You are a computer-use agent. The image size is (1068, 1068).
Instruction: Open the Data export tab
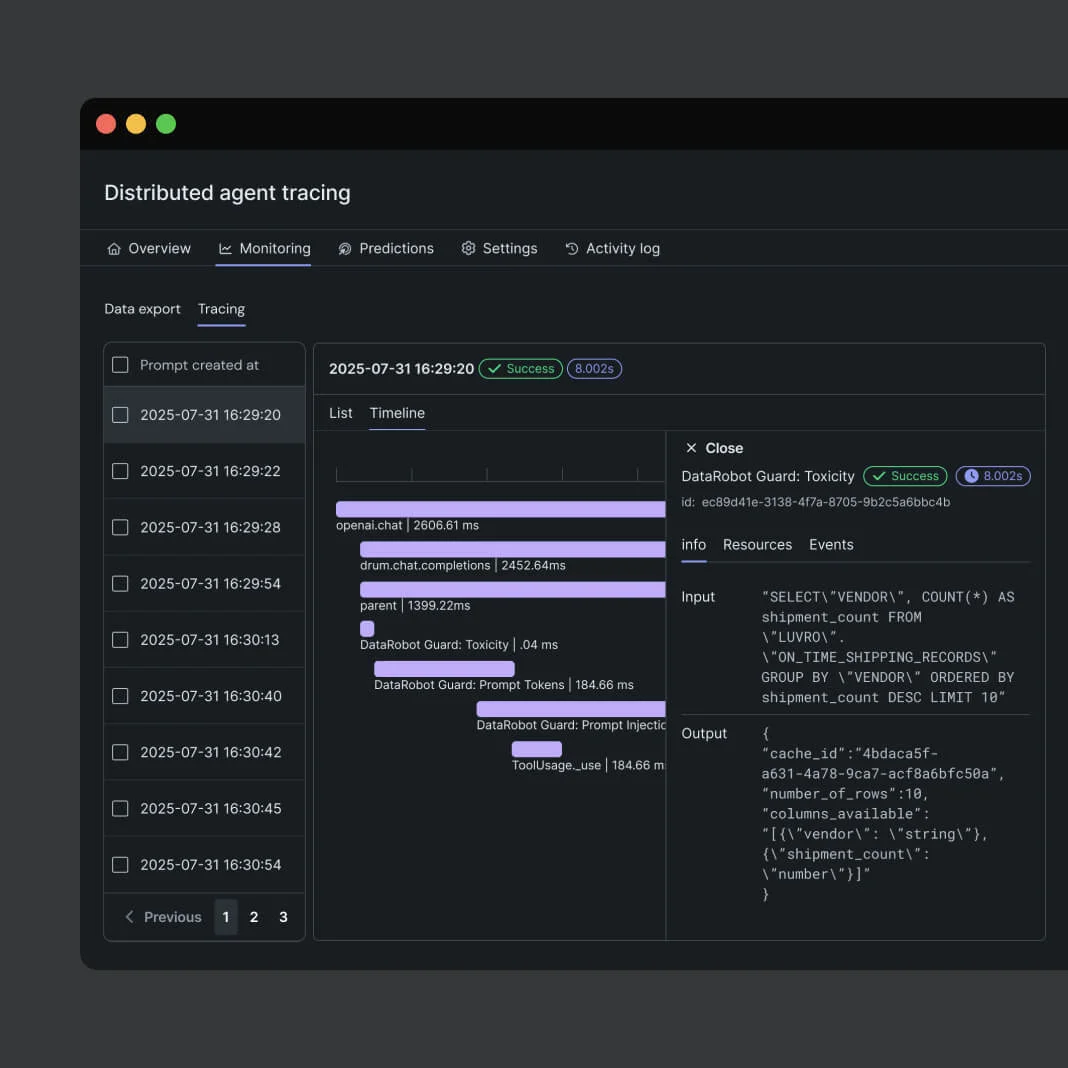[x=142, y=309]
